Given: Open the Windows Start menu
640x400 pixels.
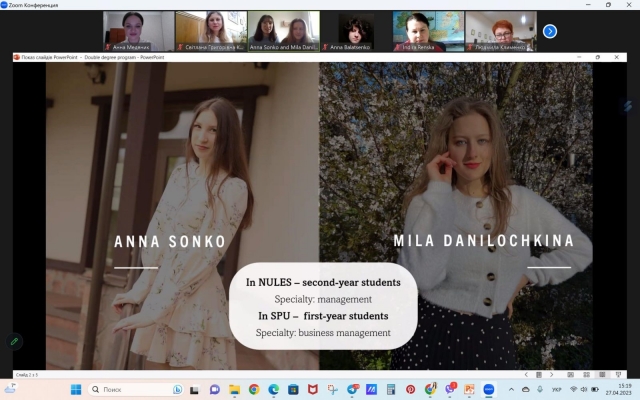Looking at the screenshot, I should click(x=76, y=389).
